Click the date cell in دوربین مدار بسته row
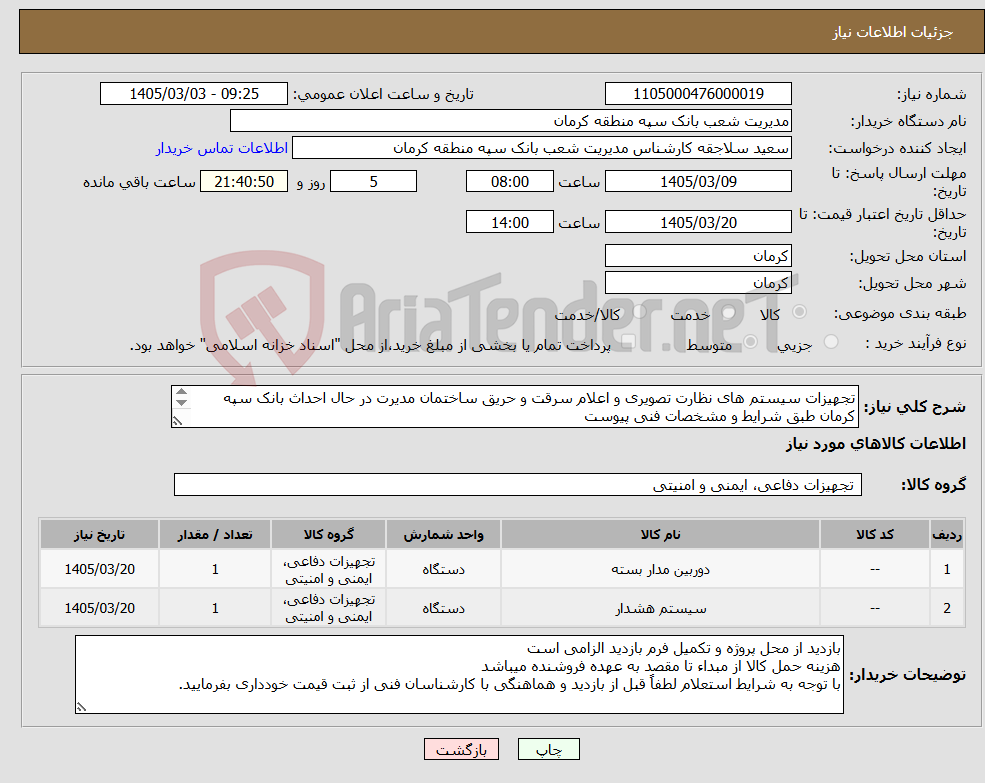Viewport: 985px width, 783px height. [x=99, y=569]
